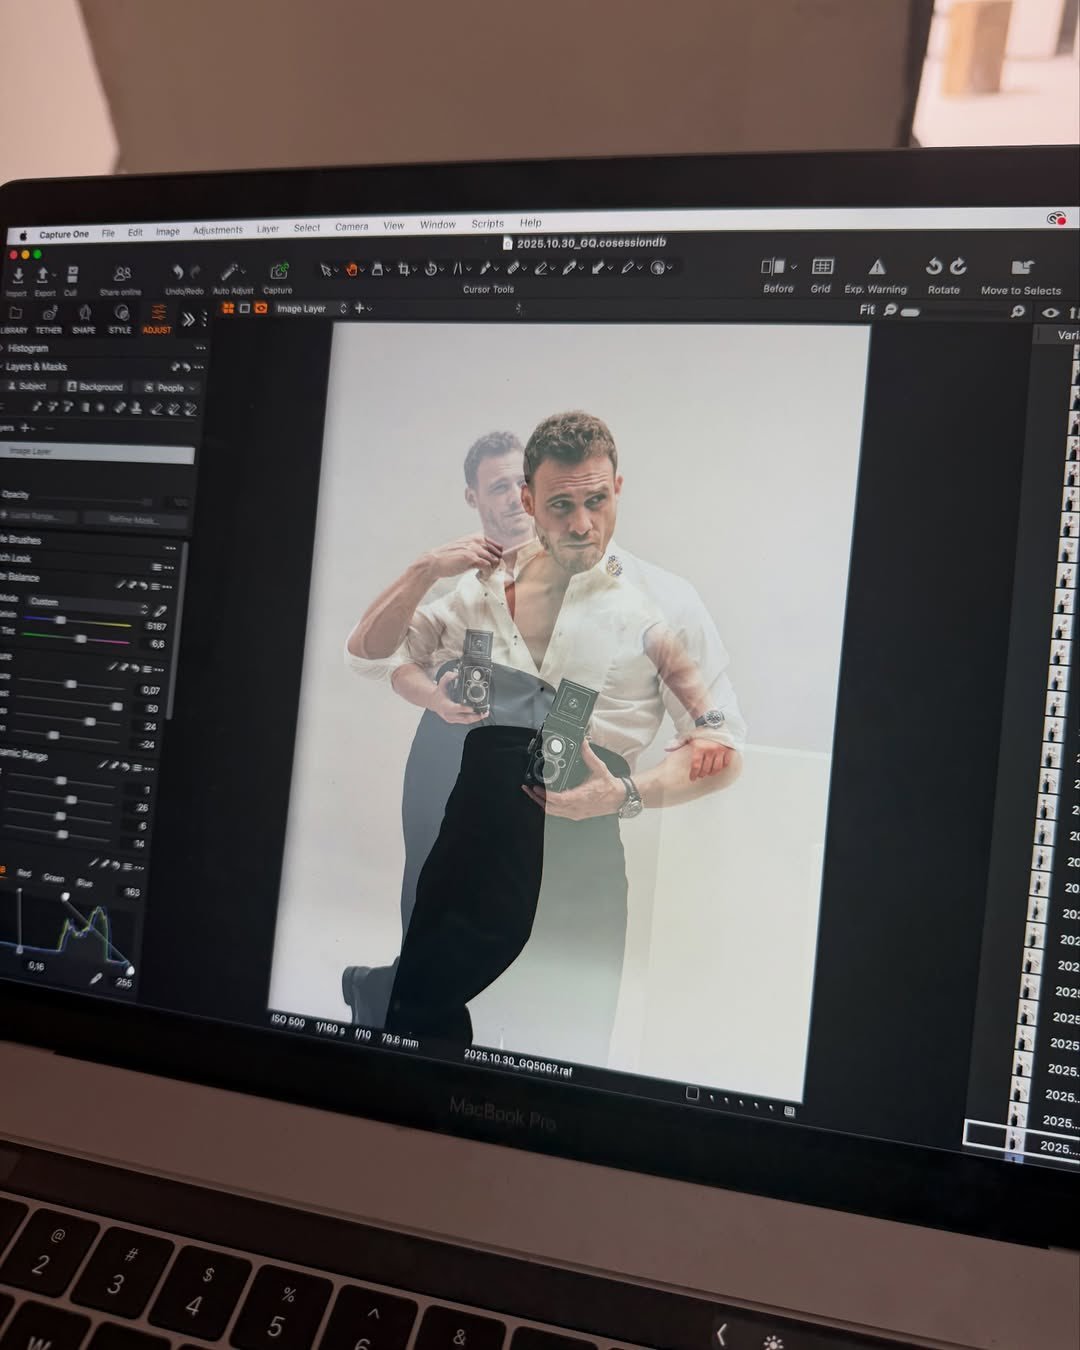Click zoom in magnifier above the browser
Screen dimensions: 1080x1350
click(x=1018, y=311)
